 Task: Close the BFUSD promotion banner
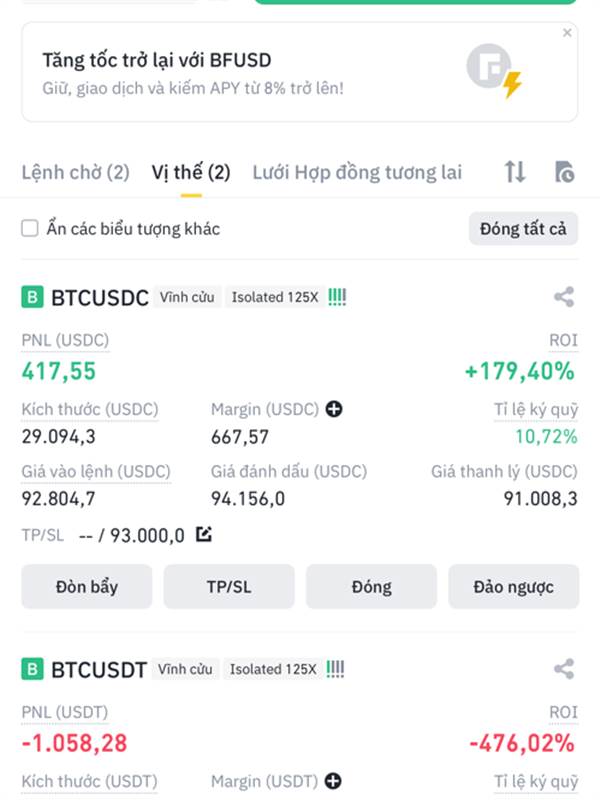click(x=567, y=33)
